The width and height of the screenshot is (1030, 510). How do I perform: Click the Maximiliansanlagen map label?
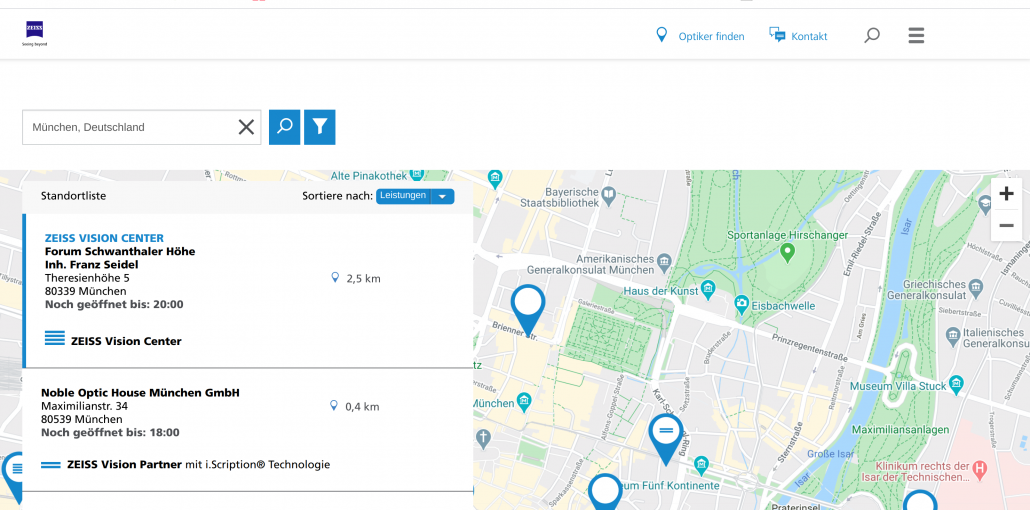901,430
